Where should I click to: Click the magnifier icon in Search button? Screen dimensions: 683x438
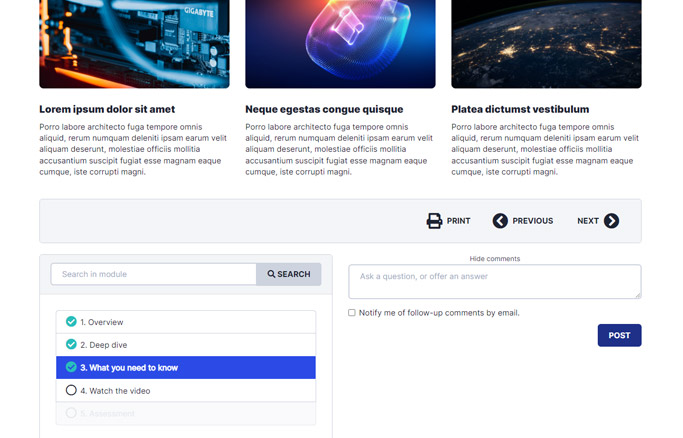(271, 274)
